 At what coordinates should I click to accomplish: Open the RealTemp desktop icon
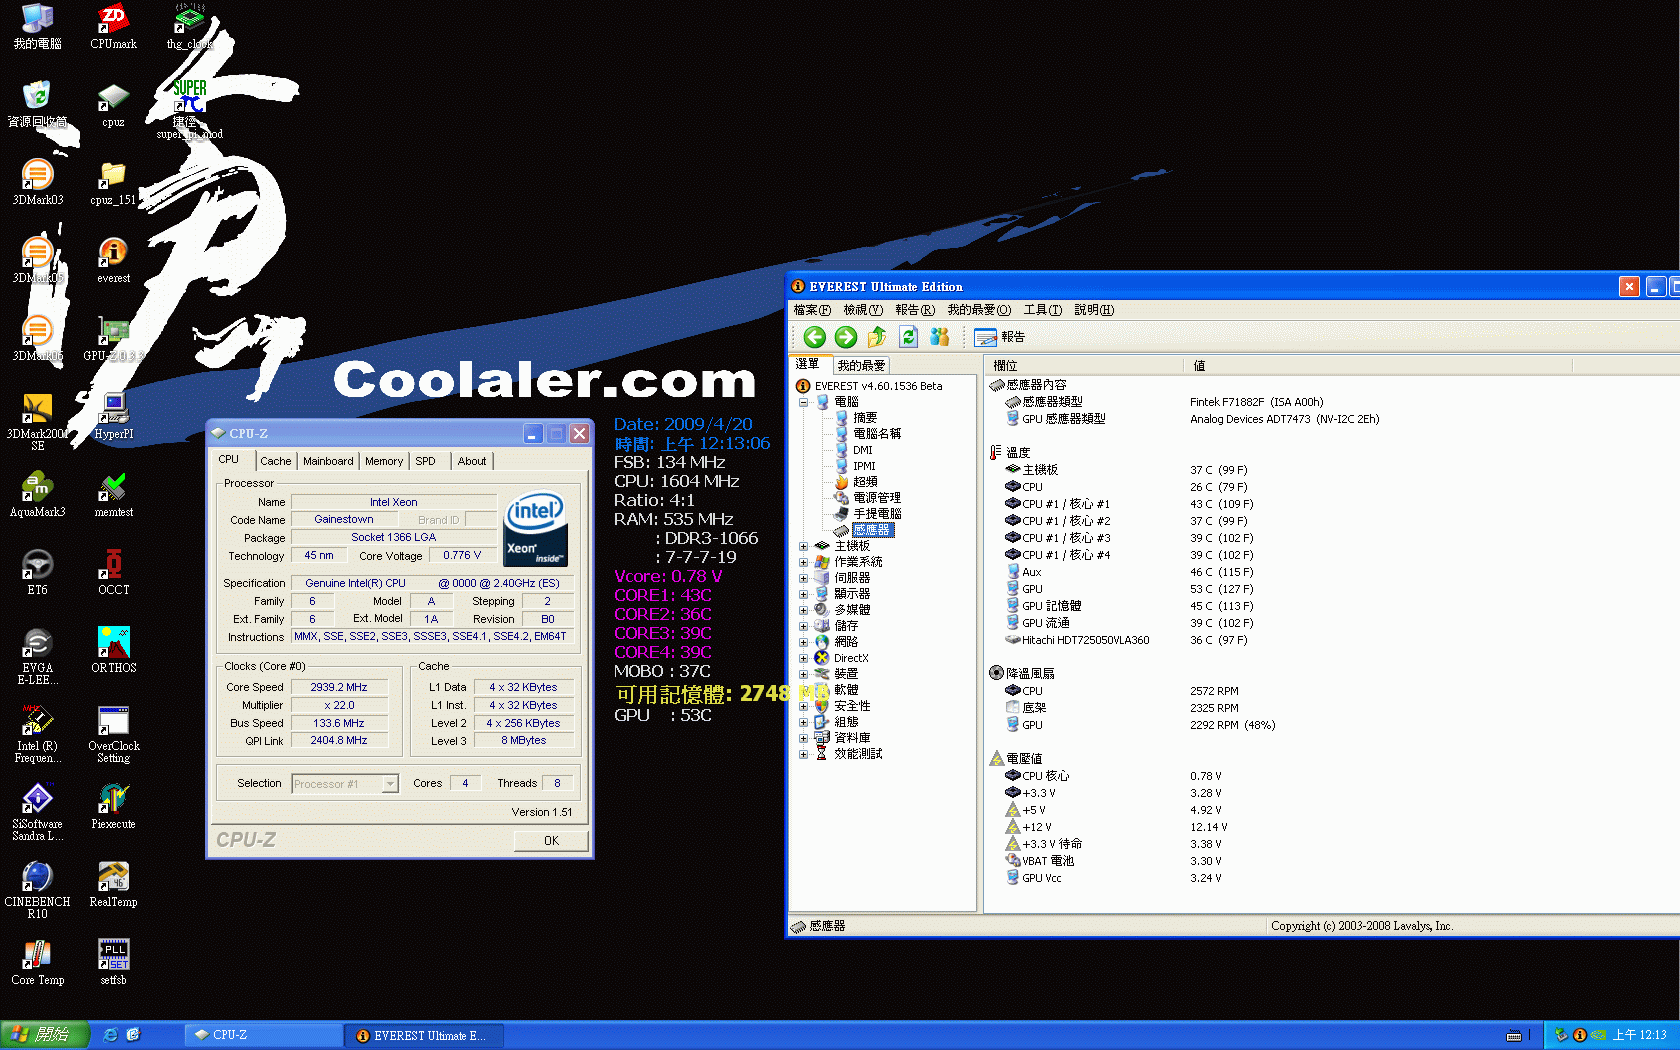(x=113, y=885)
